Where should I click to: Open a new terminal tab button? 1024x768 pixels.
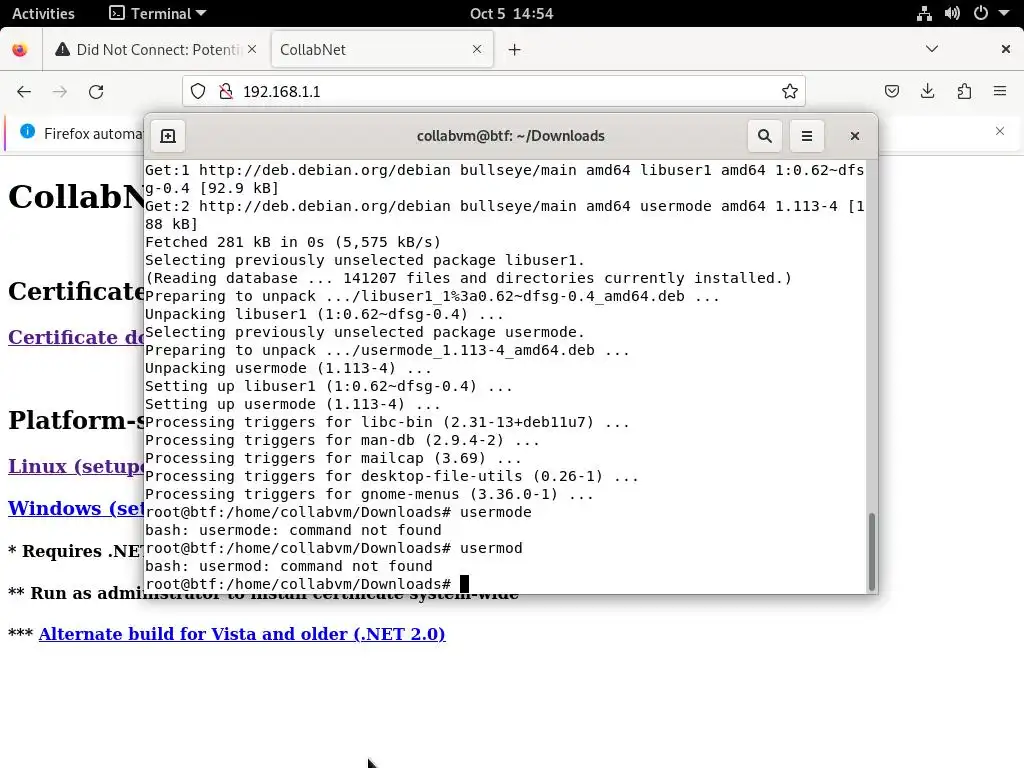click(x=168, y=136)
